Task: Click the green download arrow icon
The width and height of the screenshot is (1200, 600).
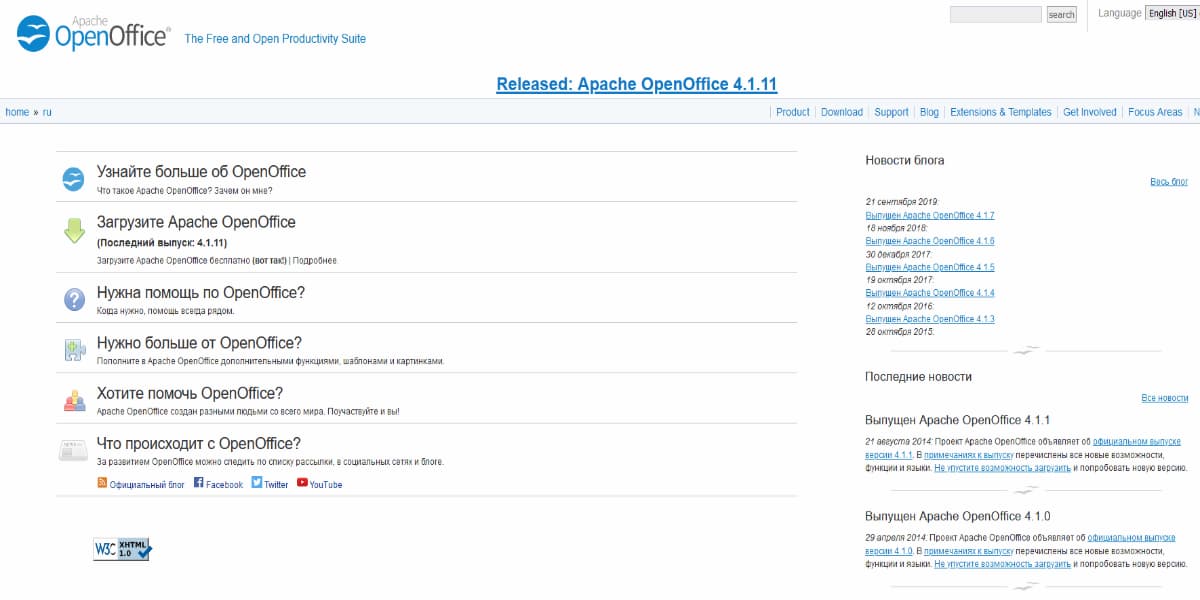Action: click(73, 229)
